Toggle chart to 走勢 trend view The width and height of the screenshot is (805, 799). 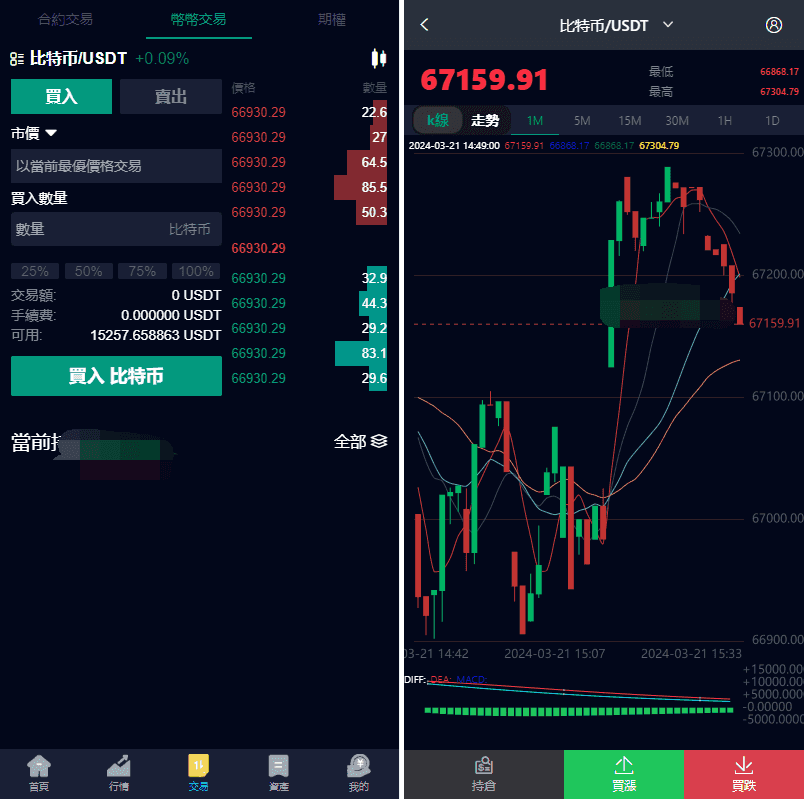click(x=485, y=121)
